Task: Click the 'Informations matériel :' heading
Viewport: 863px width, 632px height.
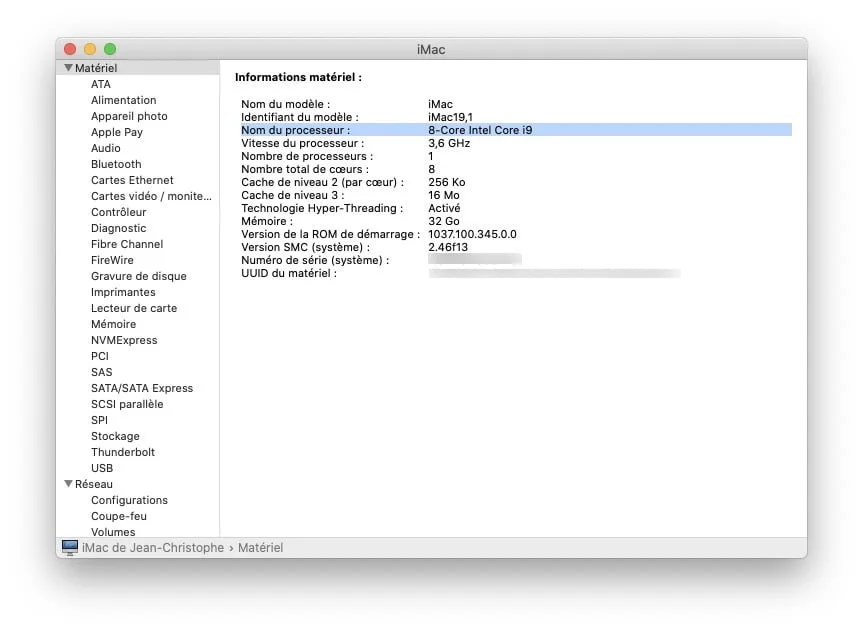Action: coord(298,77)
